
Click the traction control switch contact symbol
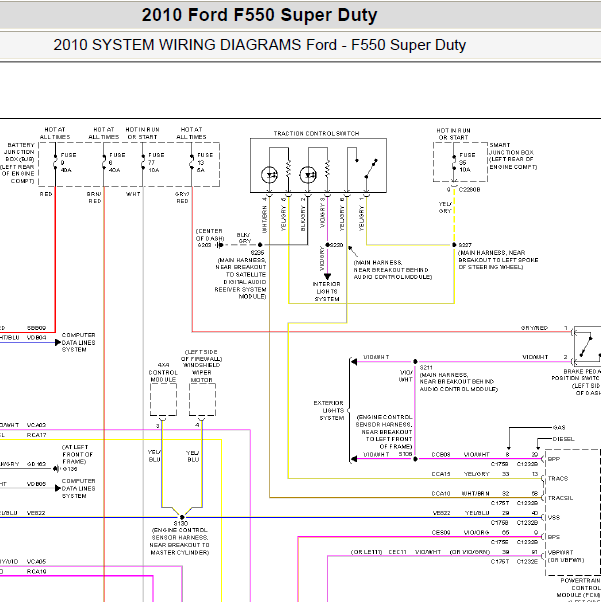point(365,164)
